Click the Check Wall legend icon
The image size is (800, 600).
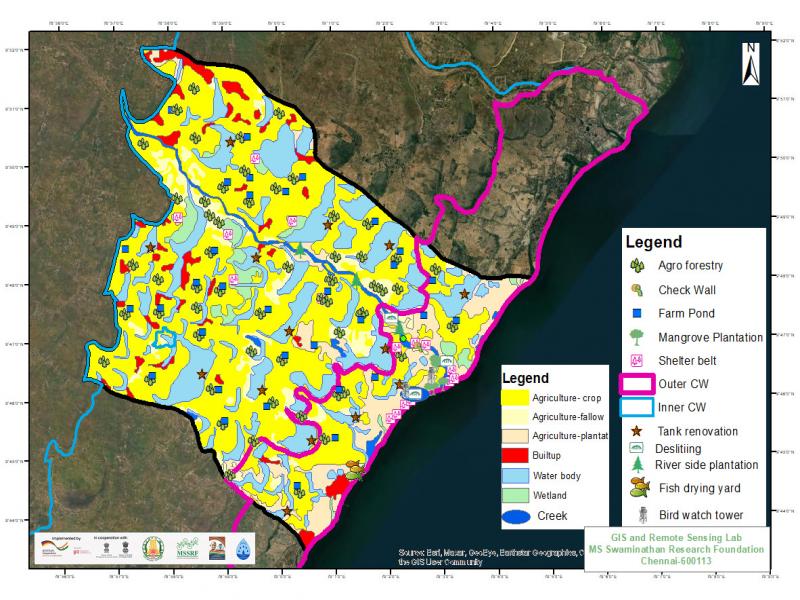coord(636,290)
